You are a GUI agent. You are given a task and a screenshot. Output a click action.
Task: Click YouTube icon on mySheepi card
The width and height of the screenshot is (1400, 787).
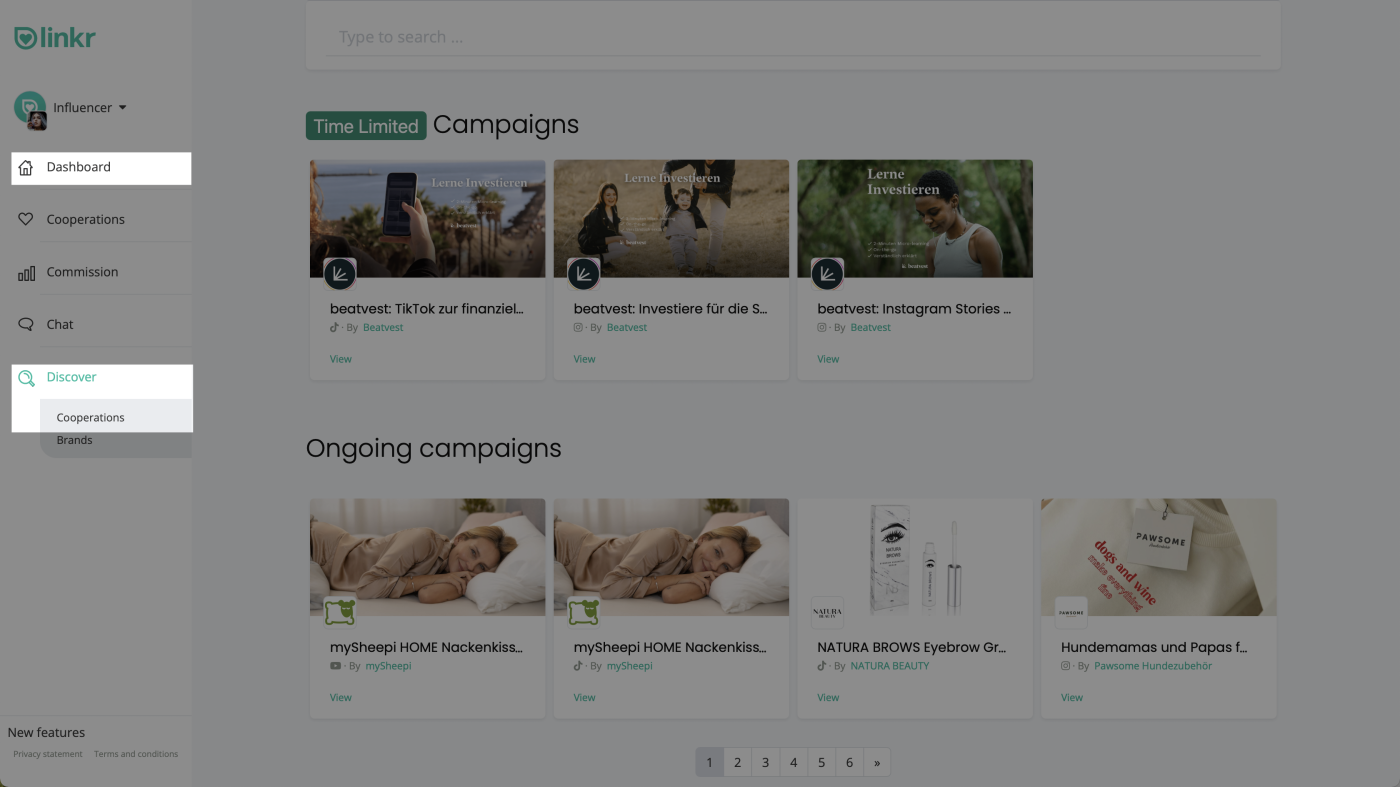point(335,666)
